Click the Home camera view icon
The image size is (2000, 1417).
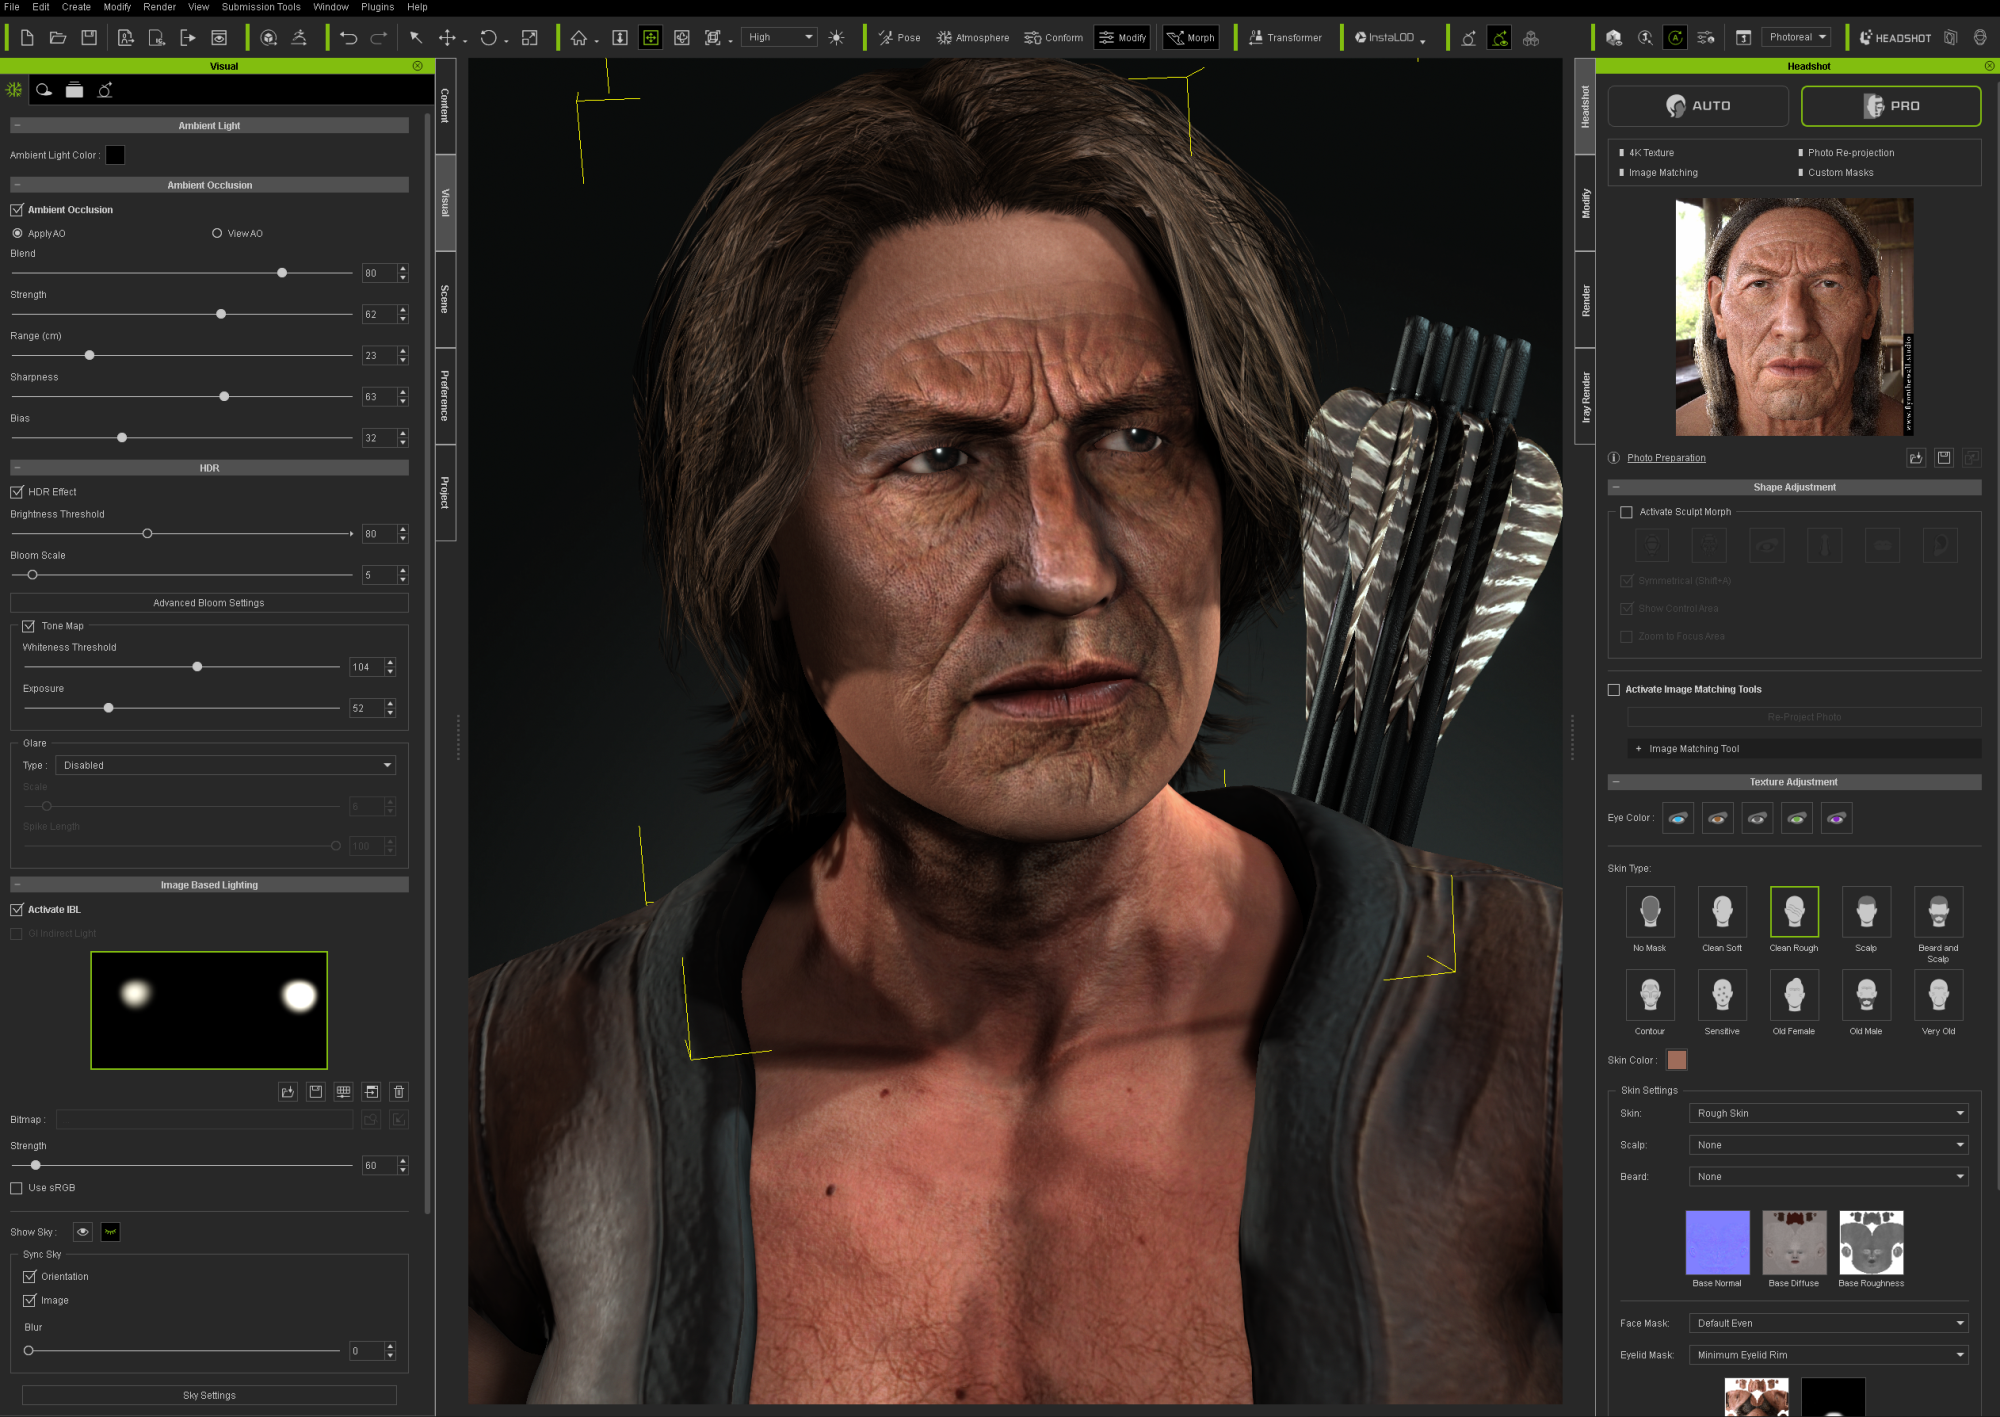pyautogui.click(x=578, y=38)
